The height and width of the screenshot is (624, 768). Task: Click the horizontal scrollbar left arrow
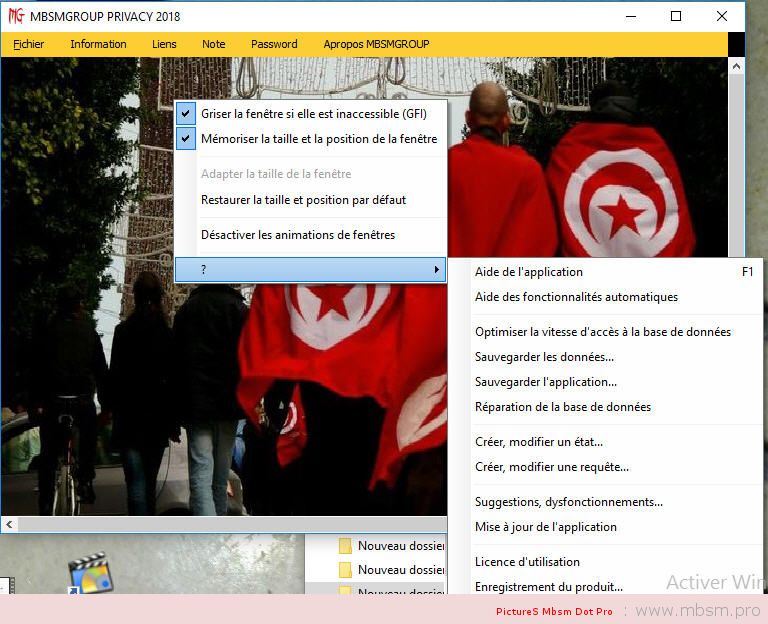pyautogui.click(x=9, y=524)
